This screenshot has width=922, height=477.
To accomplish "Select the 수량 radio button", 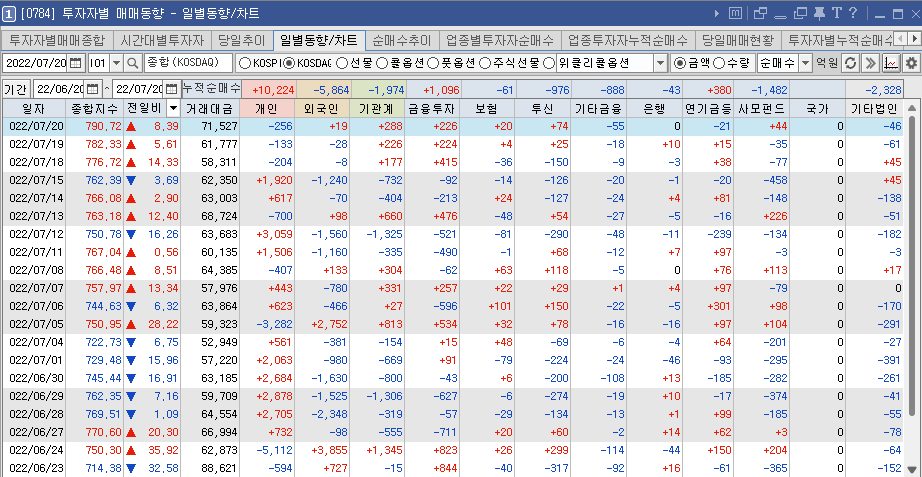I will 718,63.
